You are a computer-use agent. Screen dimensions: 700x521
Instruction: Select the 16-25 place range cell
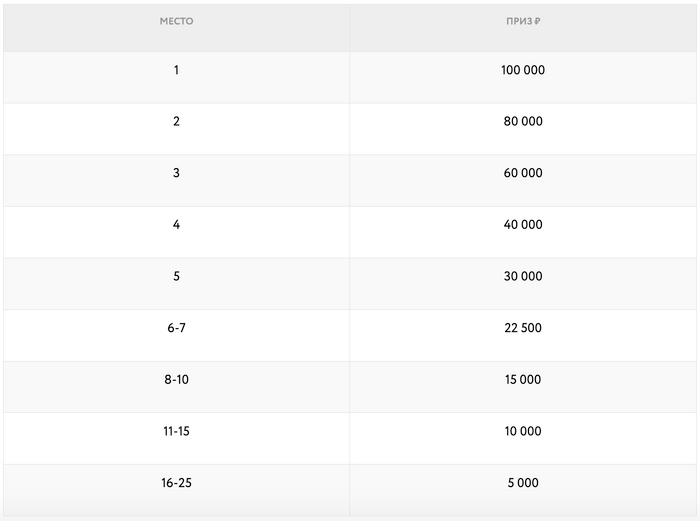point(176,483)
